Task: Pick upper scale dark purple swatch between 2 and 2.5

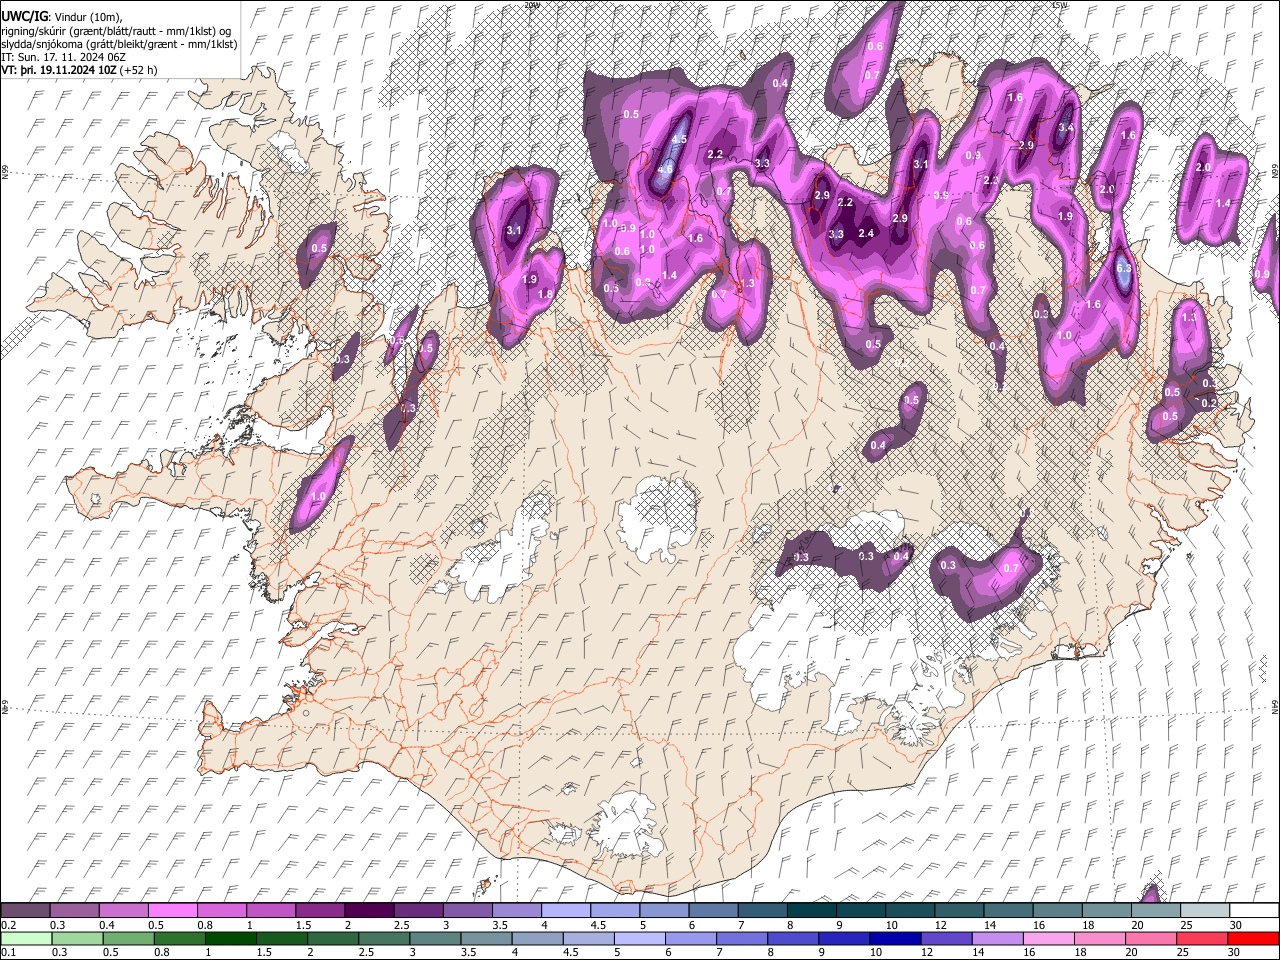Action: coord(370,910)
